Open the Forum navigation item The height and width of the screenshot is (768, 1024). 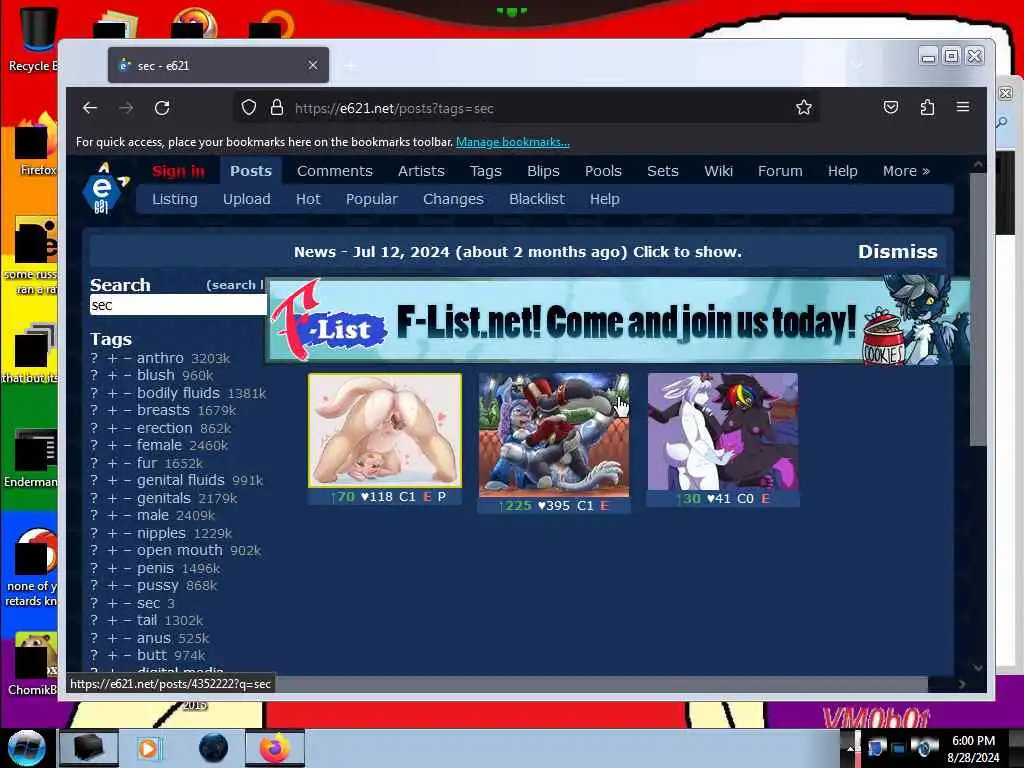pos(780,171)
